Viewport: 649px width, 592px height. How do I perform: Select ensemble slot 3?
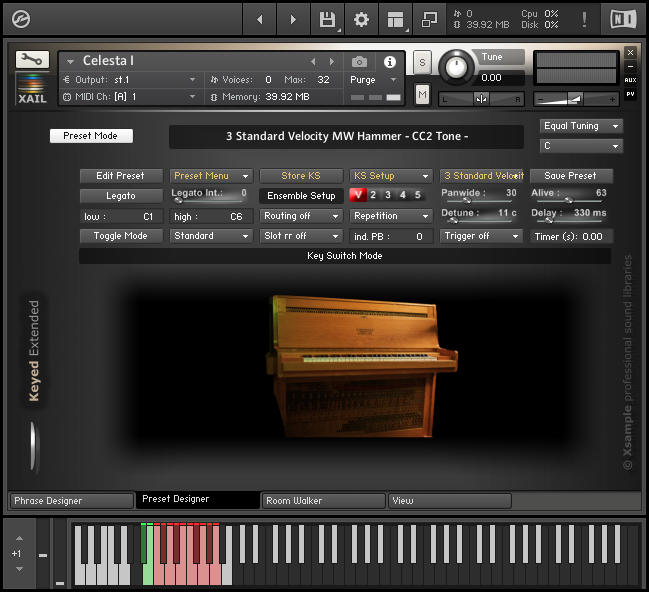click(388, 195)
